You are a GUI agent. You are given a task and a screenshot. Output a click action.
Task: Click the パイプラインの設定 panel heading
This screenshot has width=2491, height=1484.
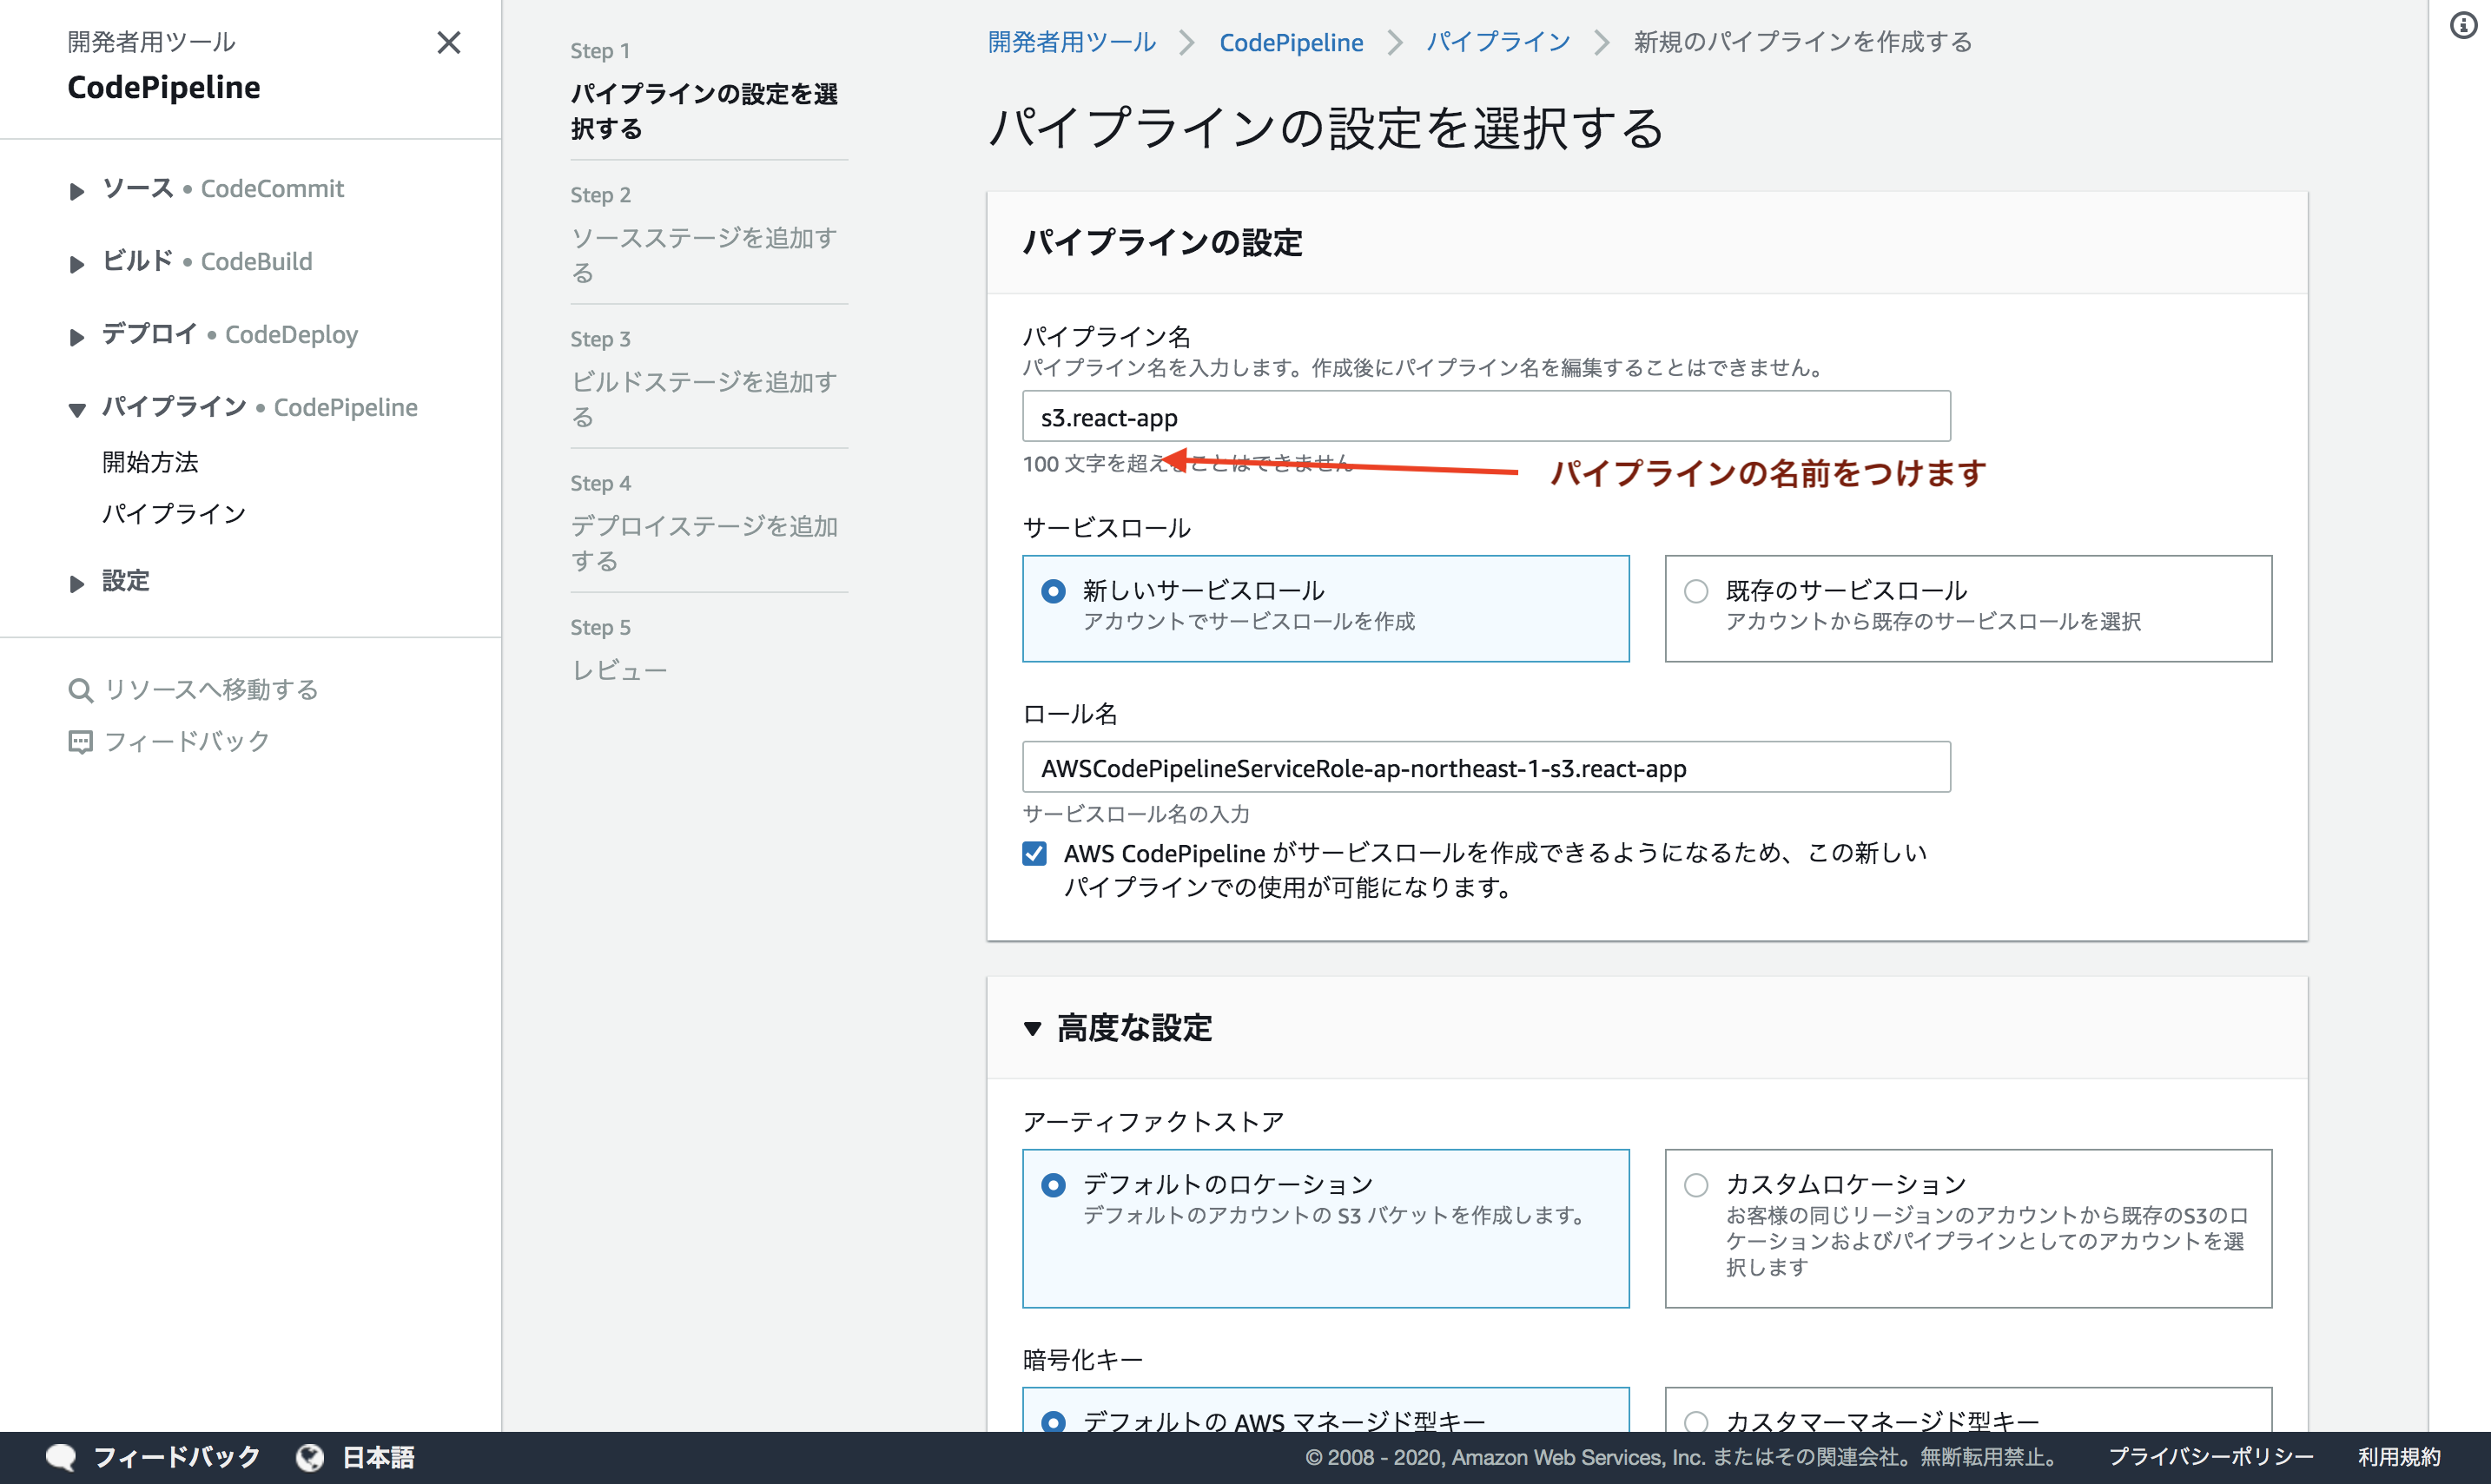coord(1162,242)
